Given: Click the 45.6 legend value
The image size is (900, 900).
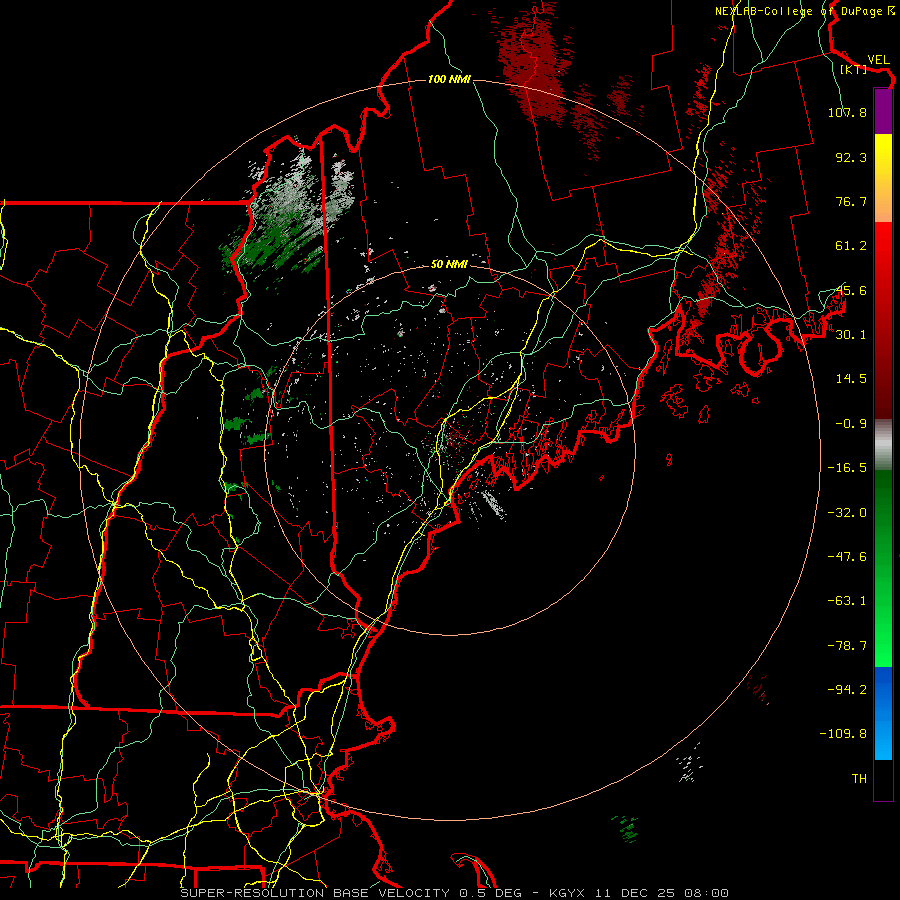Looking at the screenshot, I should [851, 290].
